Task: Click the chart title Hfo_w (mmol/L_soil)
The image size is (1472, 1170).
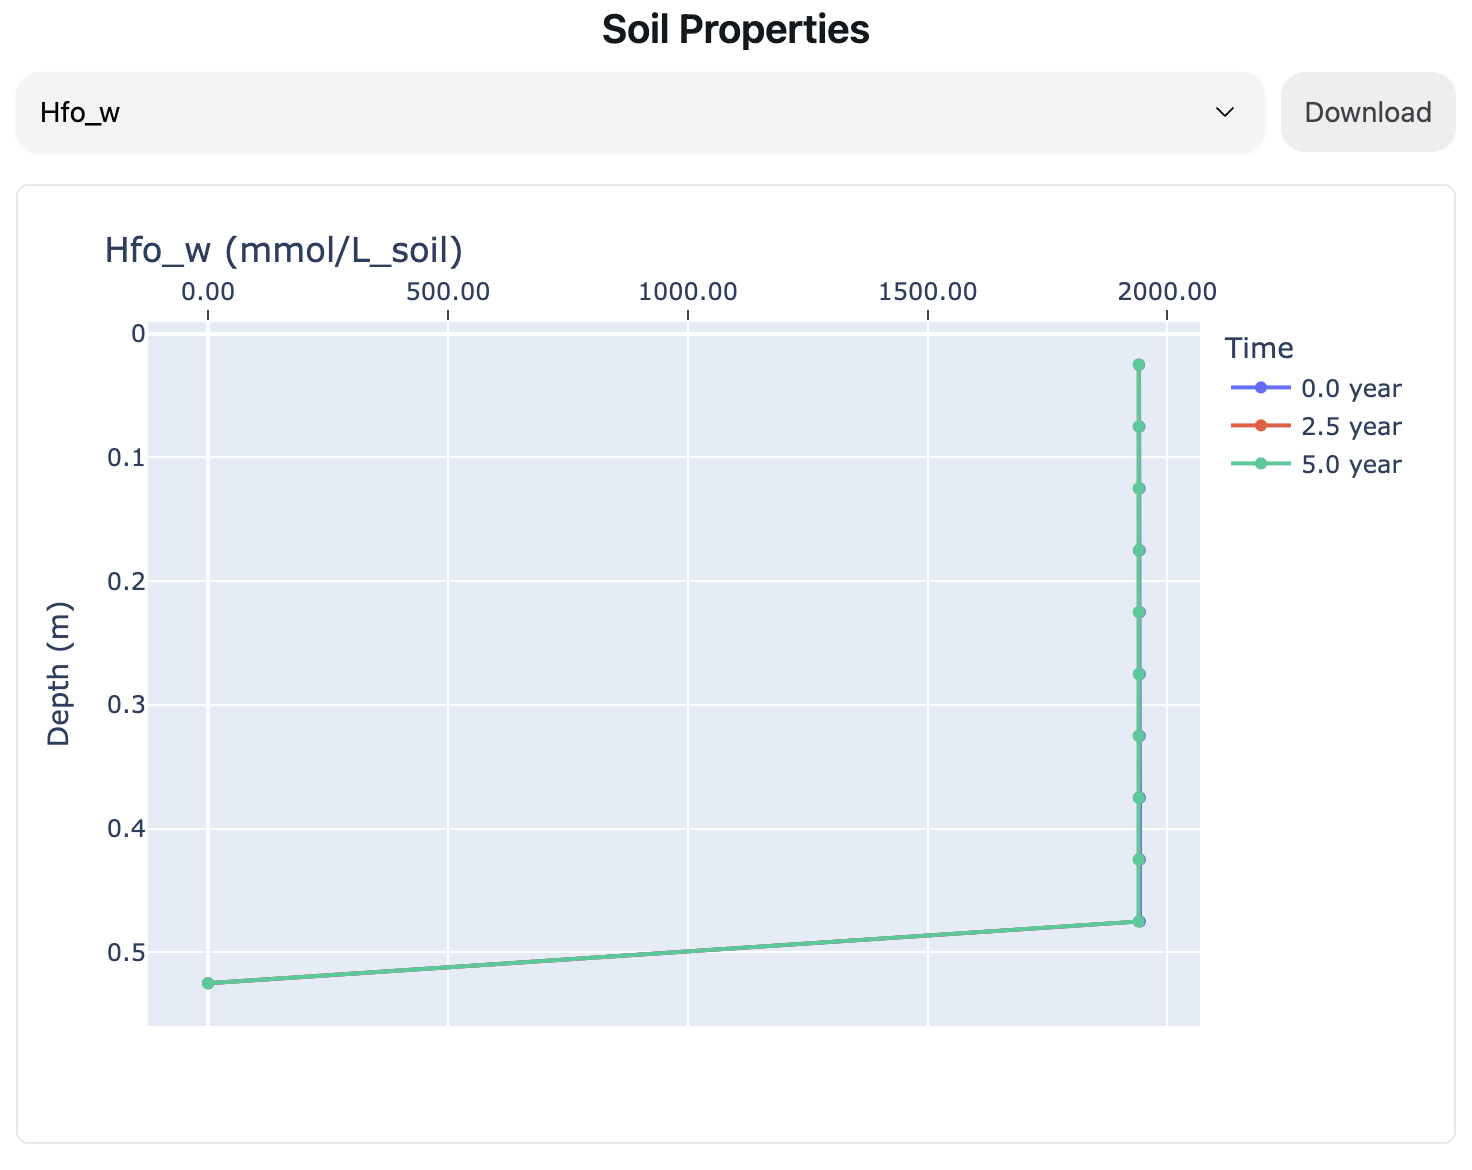Action: coord(283,250)
